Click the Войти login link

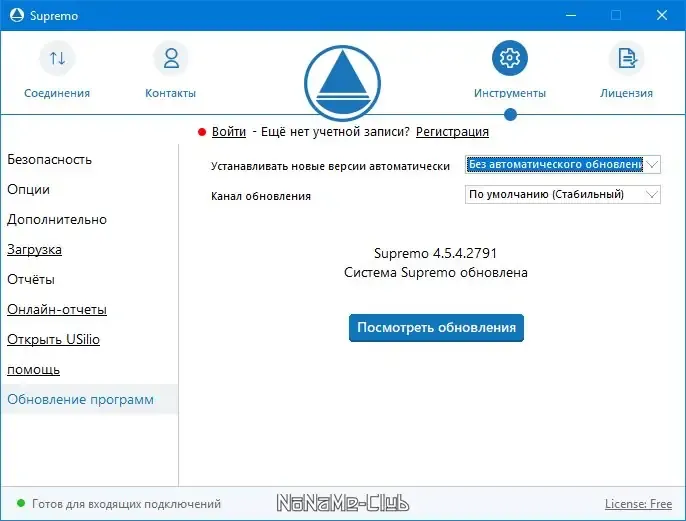tap(229, 132)
